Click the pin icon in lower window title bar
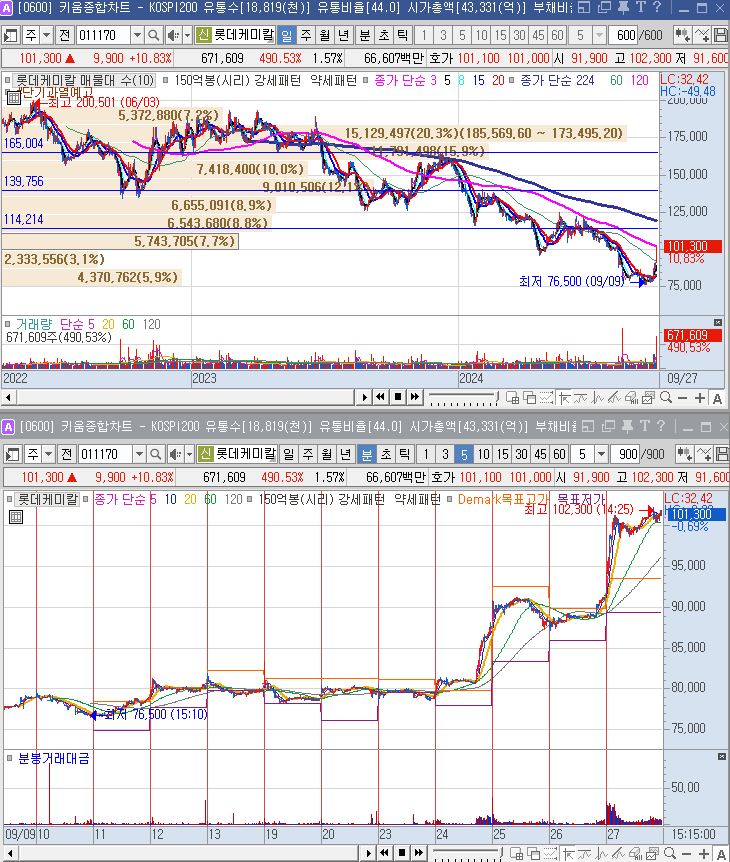 click(x=627, y=427)
